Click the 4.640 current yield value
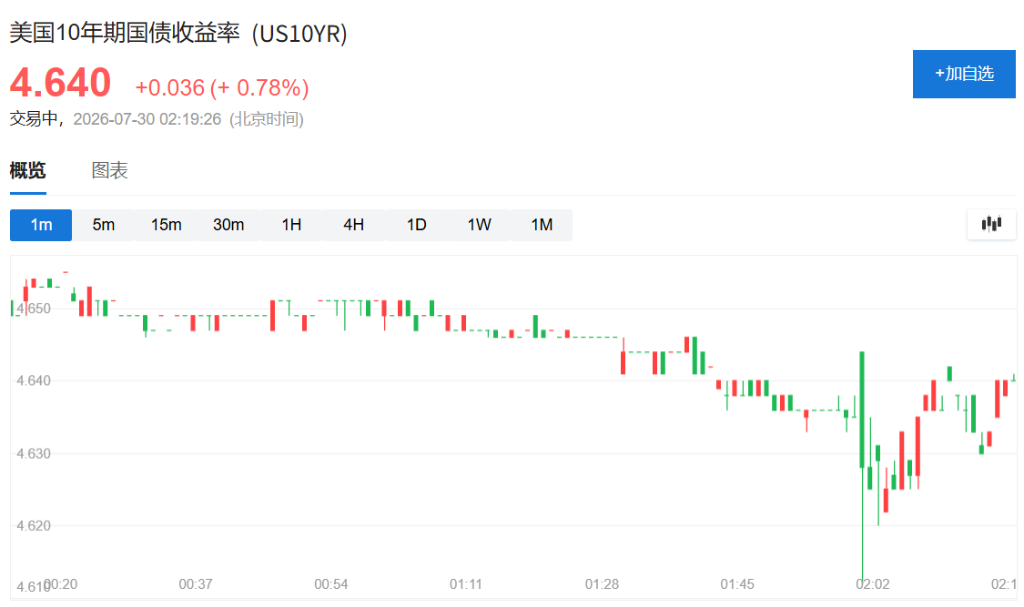 pos(60,82)
